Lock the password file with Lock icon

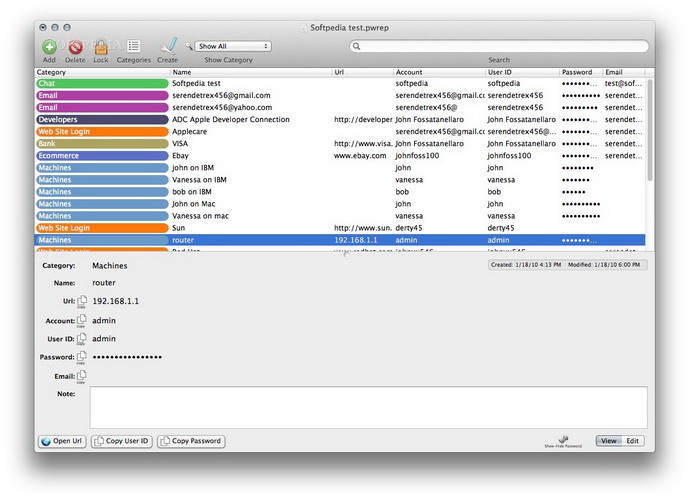point(101,46)
